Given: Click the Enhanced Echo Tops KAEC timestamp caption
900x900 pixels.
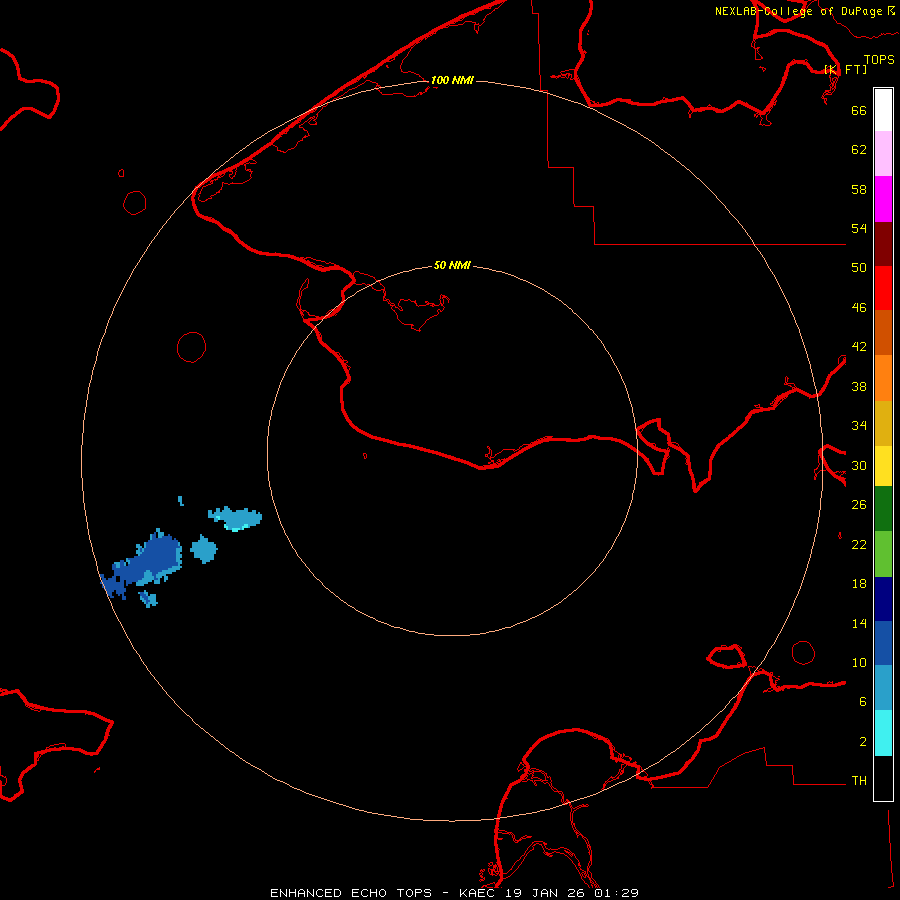Looking at the screenshot, I should (x=454, y=893).
